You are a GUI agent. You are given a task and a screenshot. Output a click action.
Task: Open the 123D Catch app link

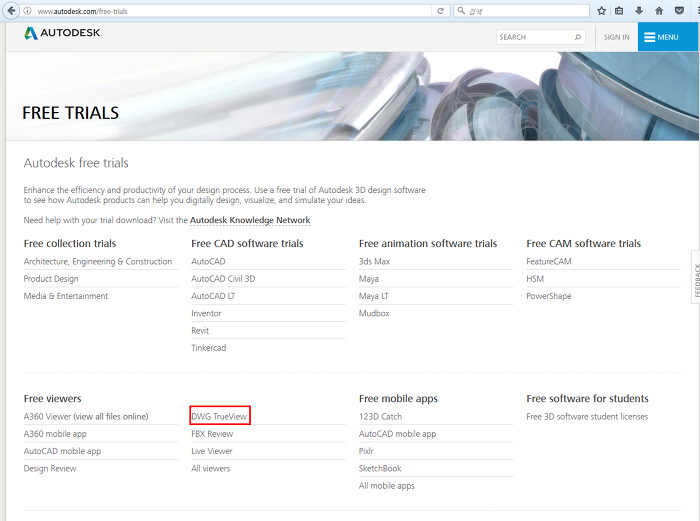[380, 417]
